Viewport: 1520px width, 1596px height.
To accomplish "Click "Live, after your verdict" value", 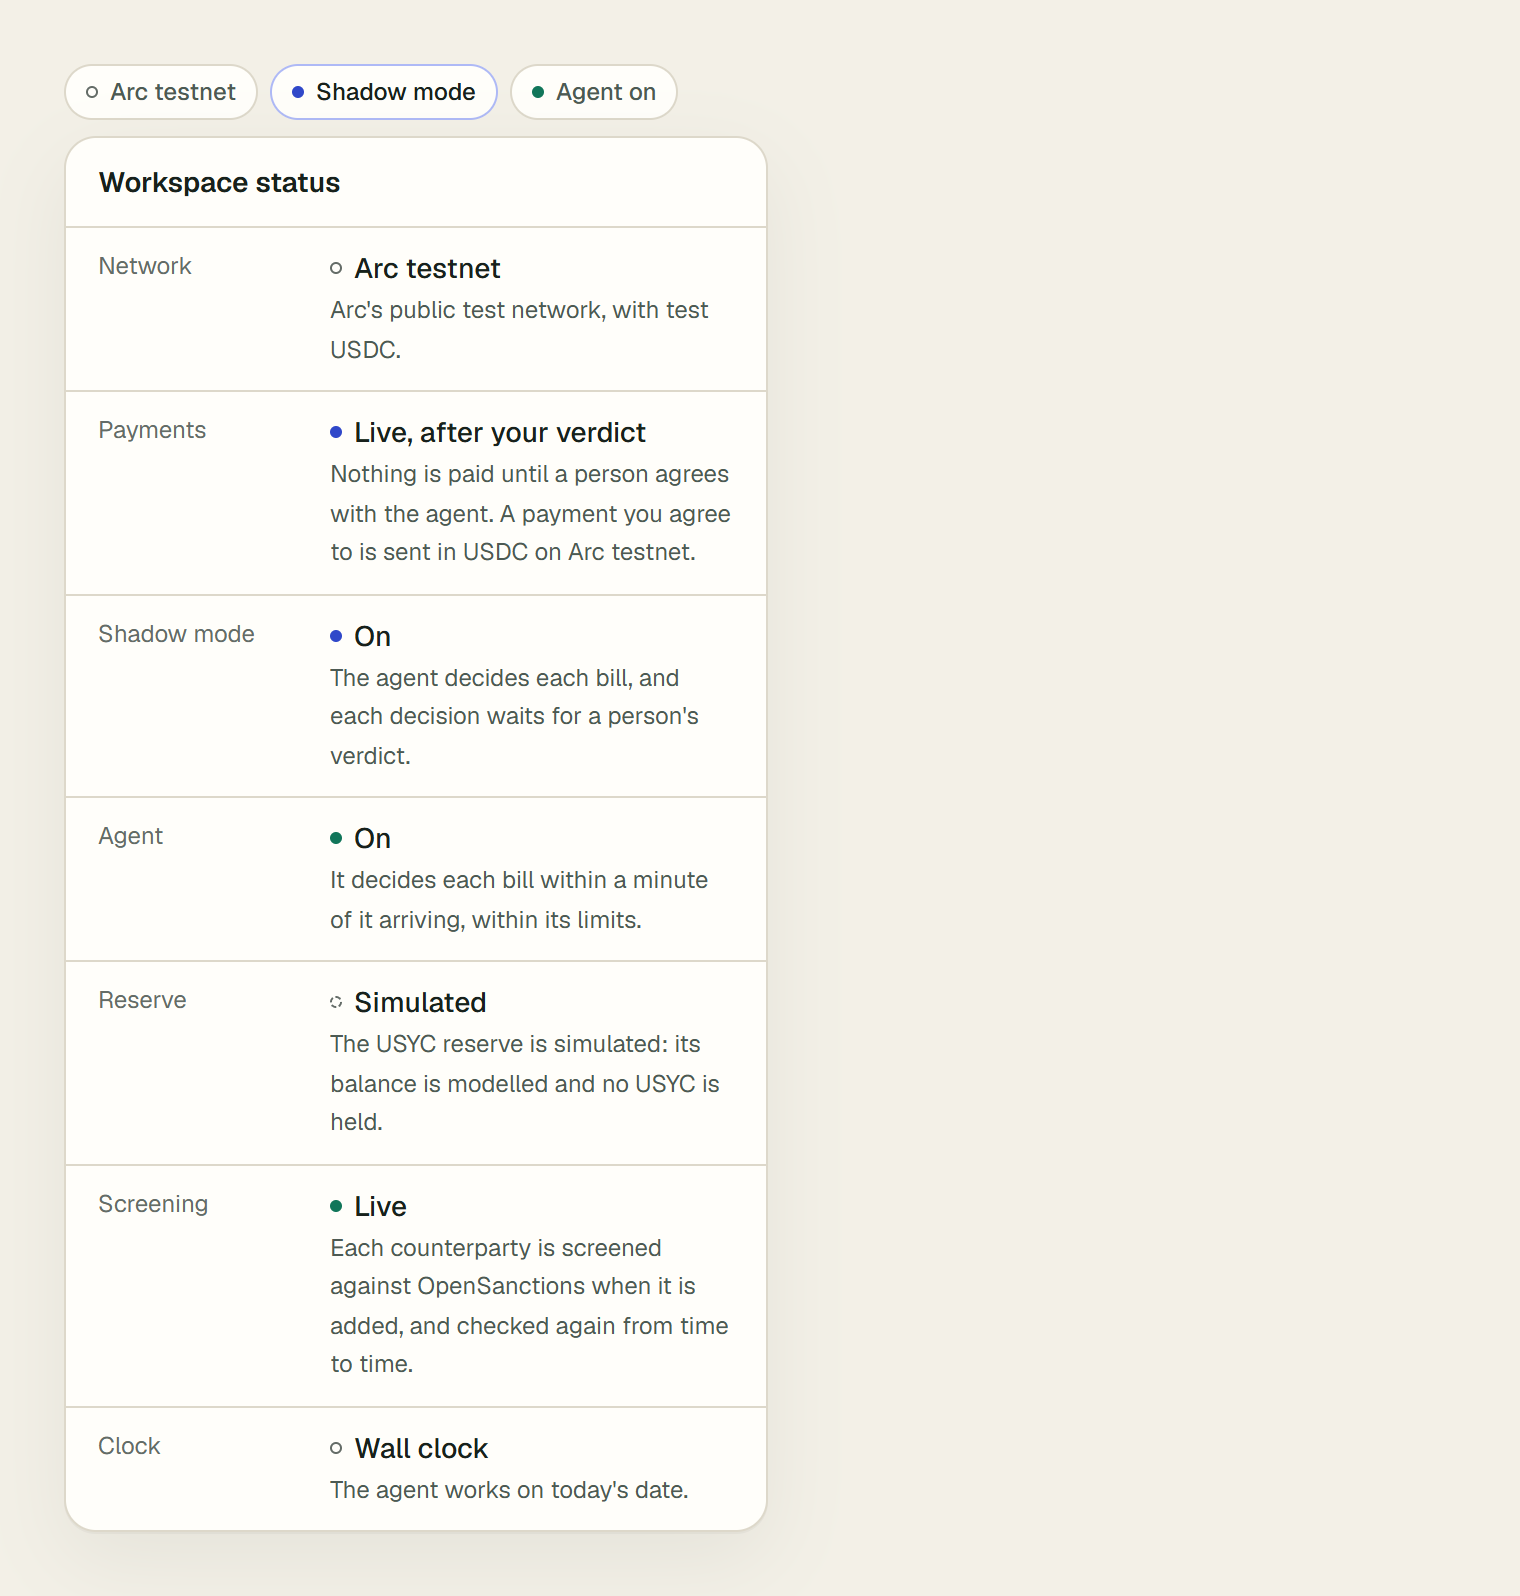I will click(500, 432).
